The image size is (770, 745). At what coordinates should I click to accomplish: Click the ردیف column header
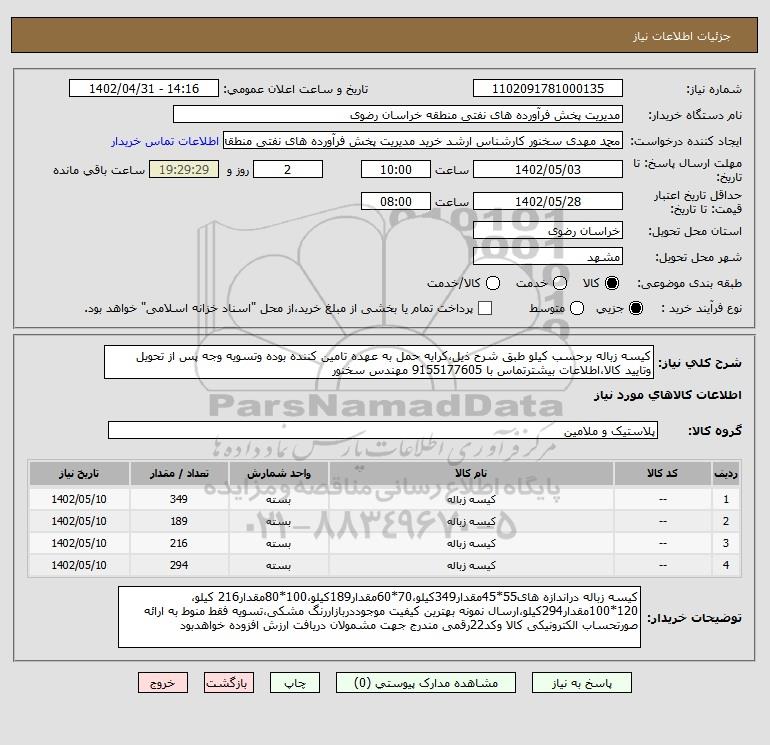[x=726, y=473]
